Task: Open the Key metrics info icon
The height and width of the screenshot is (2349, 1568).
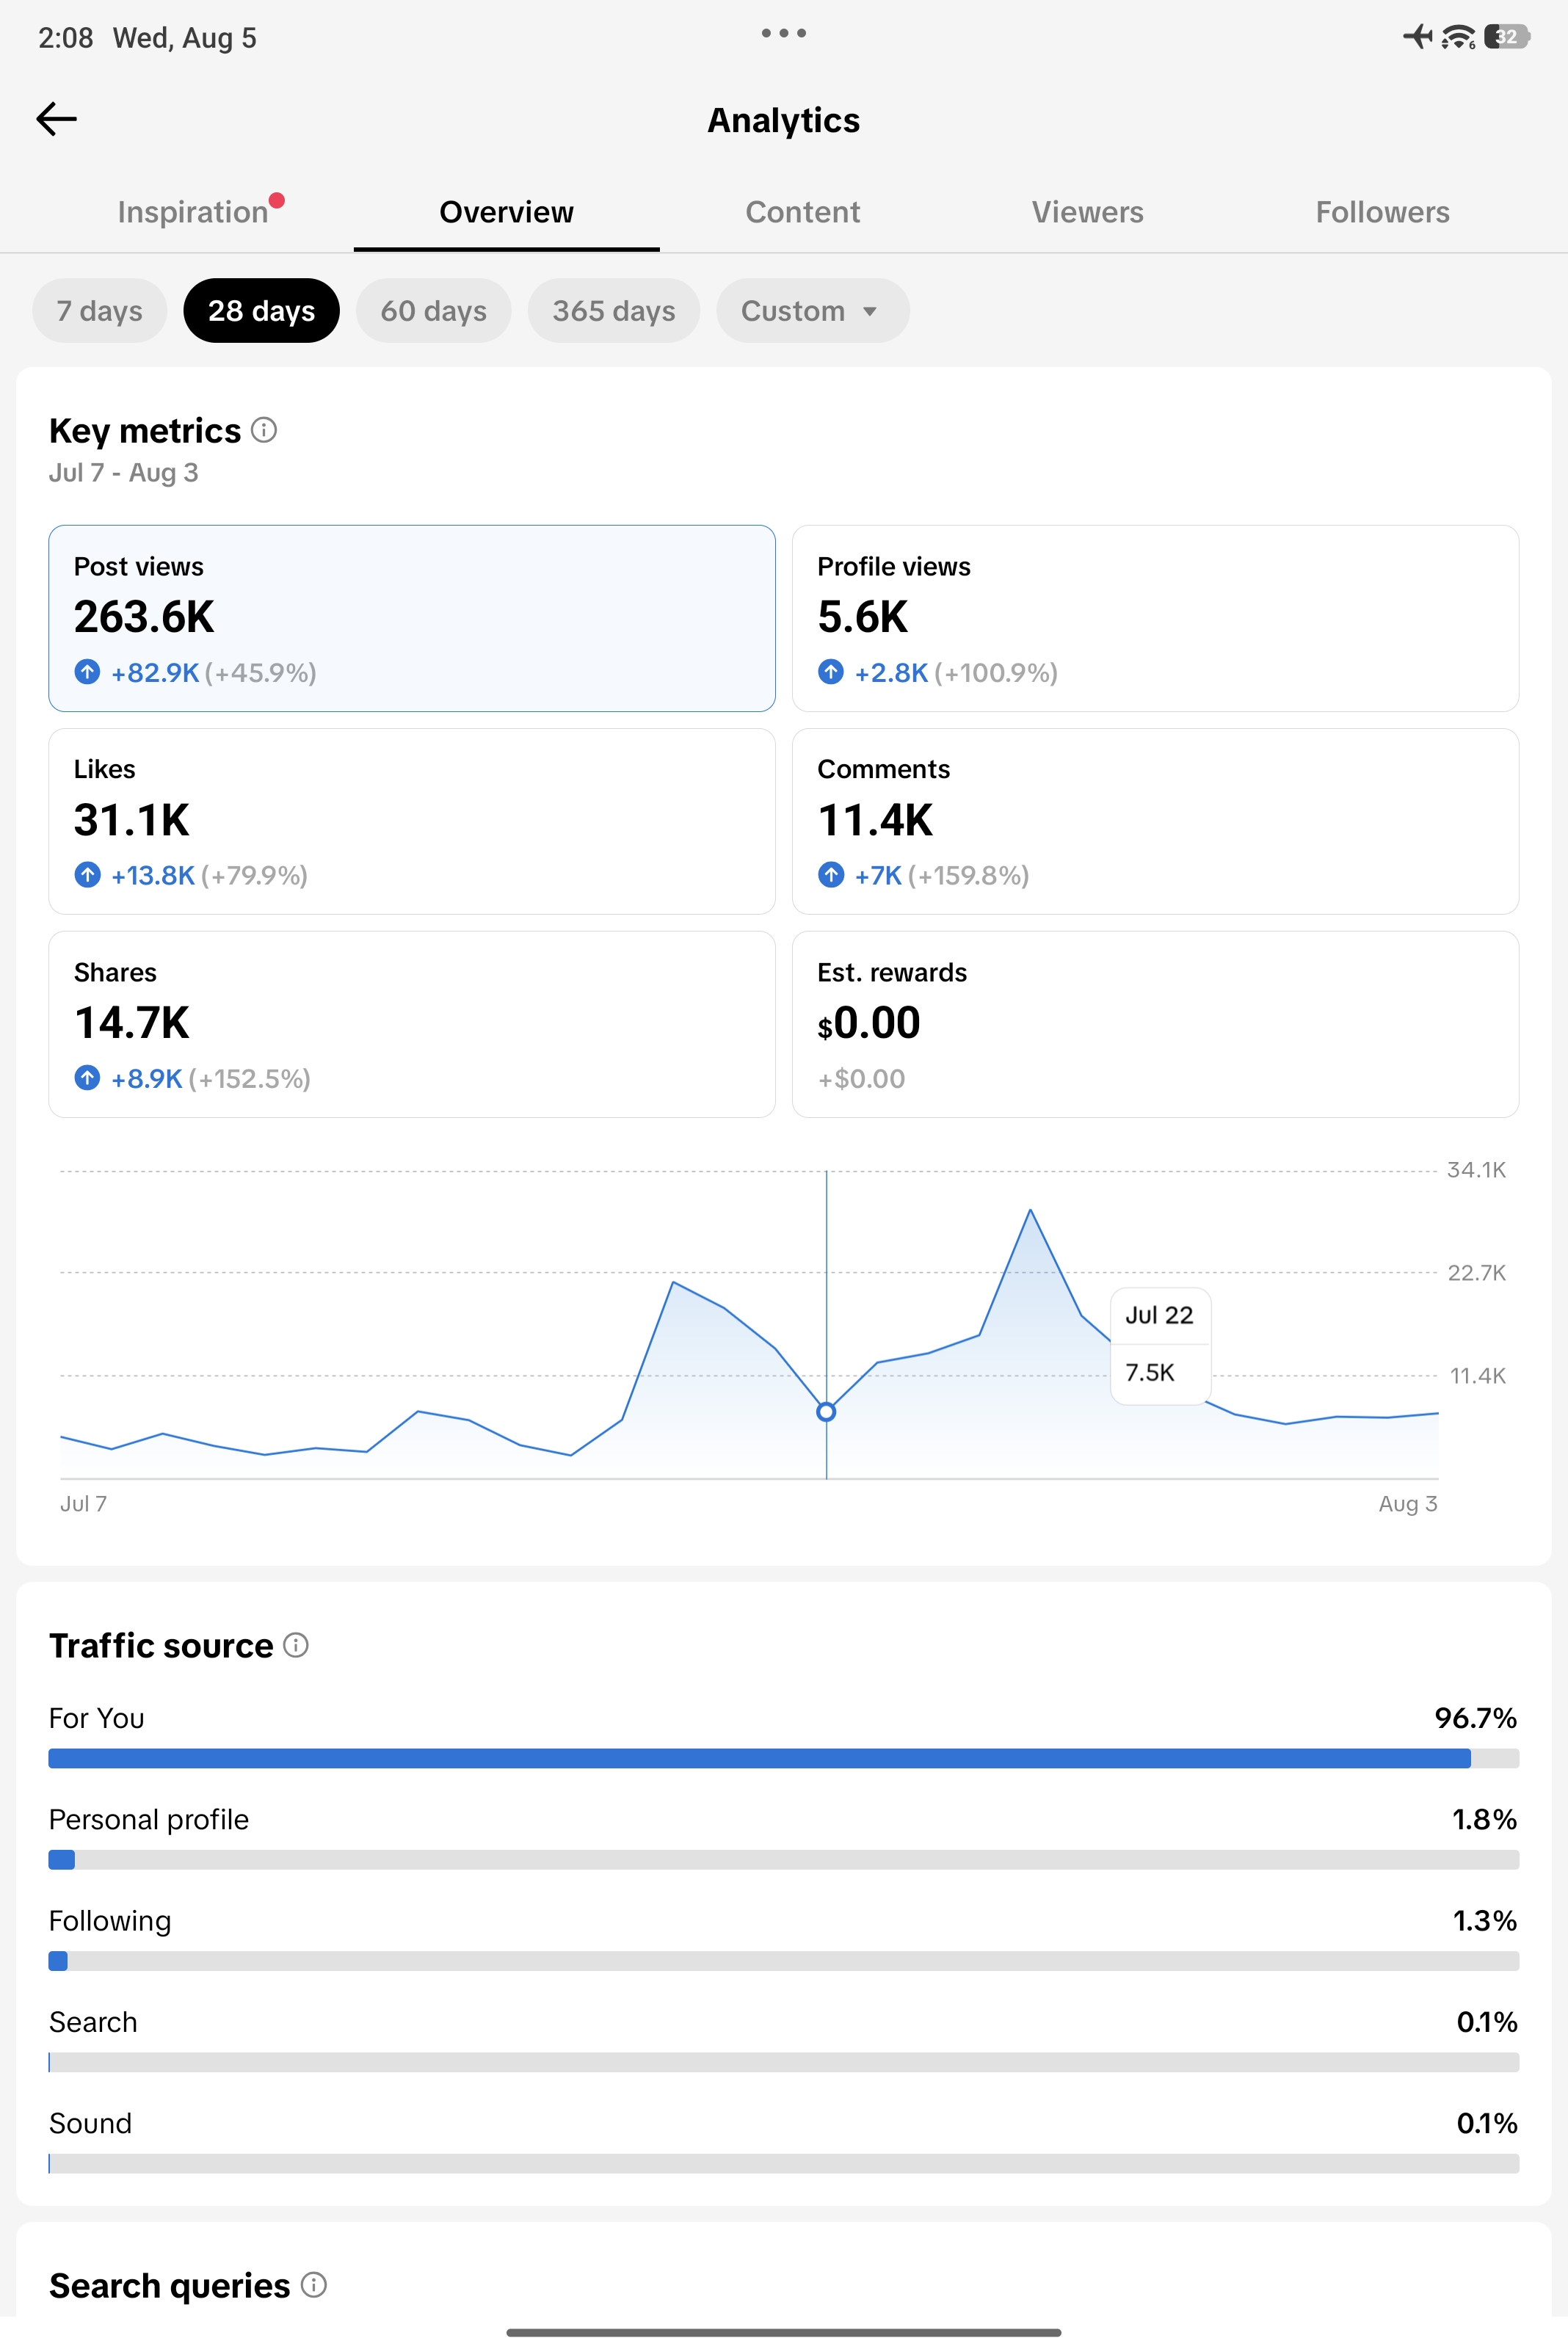Action: coord(264,430)
